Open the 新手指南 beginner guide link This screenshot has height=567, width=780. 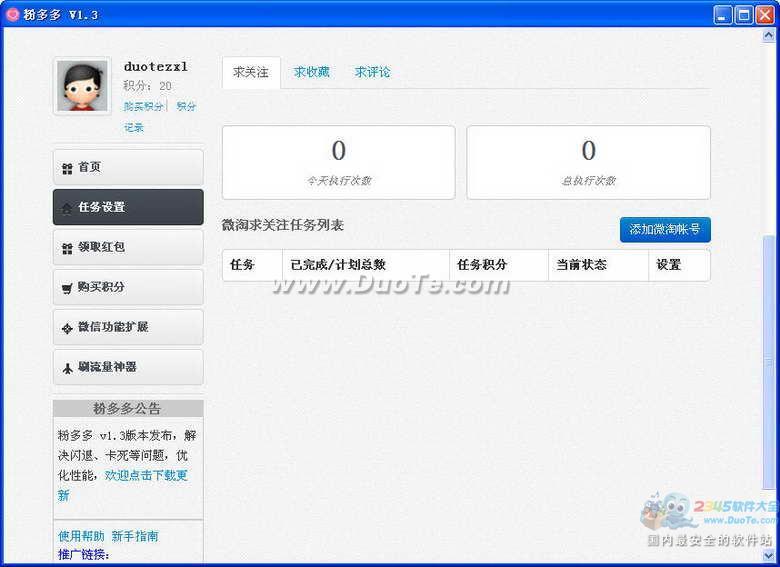coord(134,536)
